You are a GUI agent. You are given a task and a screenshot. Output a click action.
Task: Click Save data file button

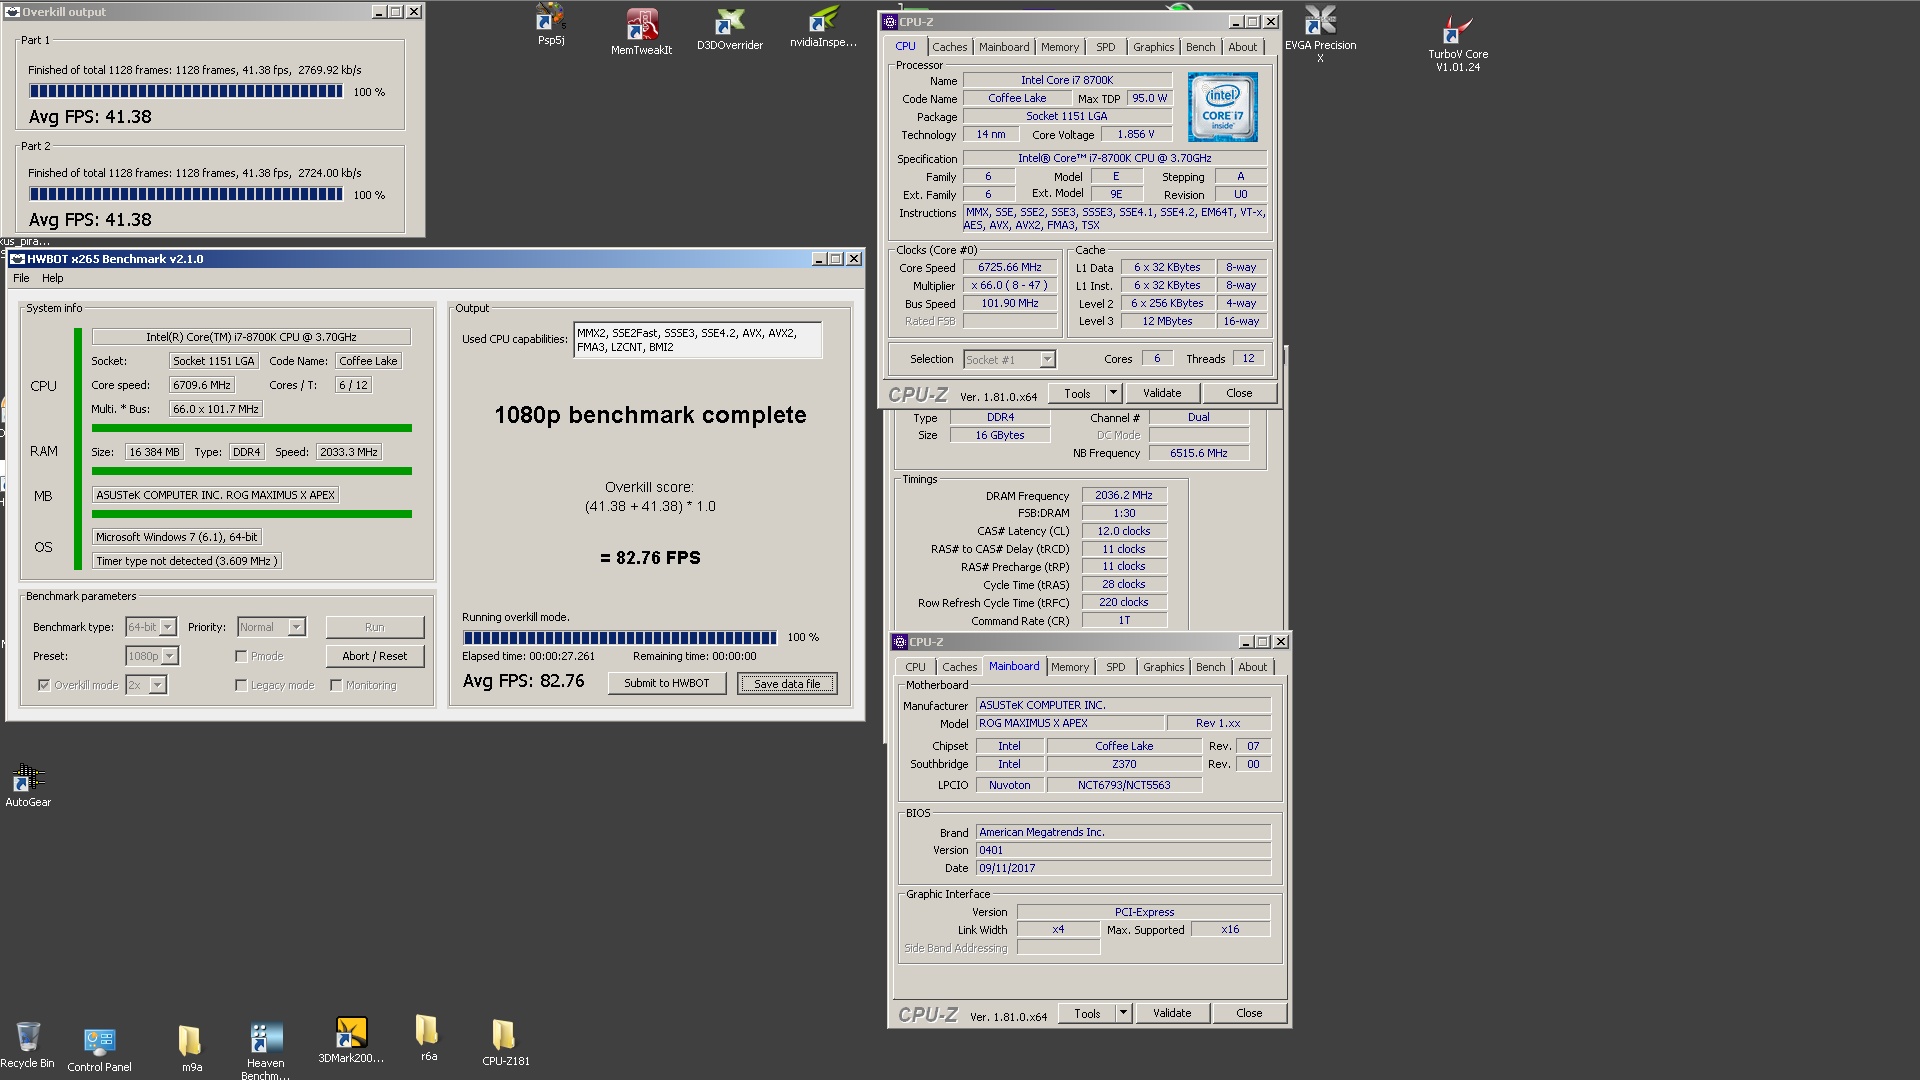(x=787, y=684)
